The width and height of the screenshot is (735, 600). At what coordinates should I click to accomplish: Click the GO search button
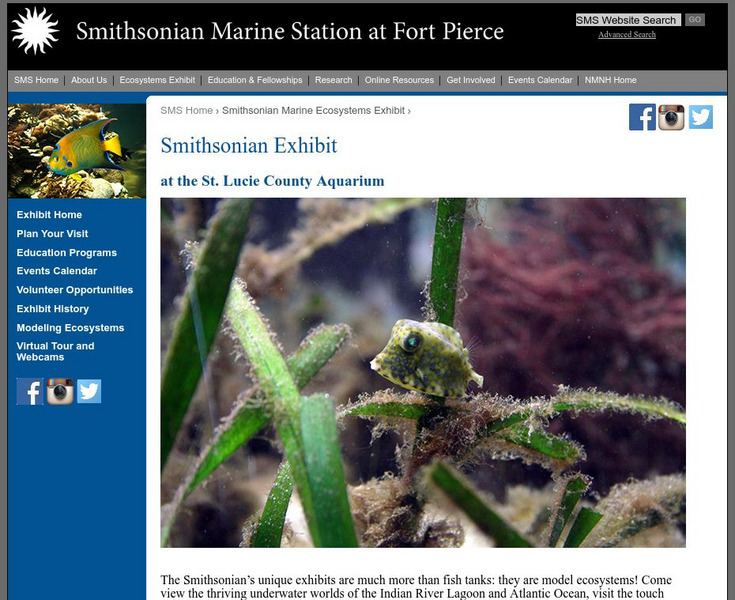point(695,20)
